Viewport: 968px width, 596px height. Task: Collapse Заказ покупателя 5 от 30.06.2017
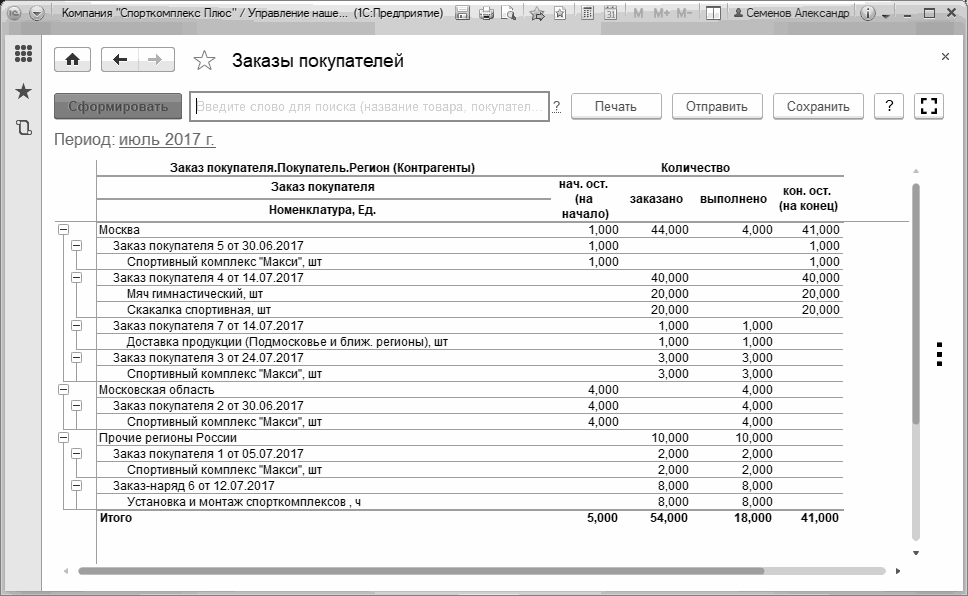pos(77,246)
